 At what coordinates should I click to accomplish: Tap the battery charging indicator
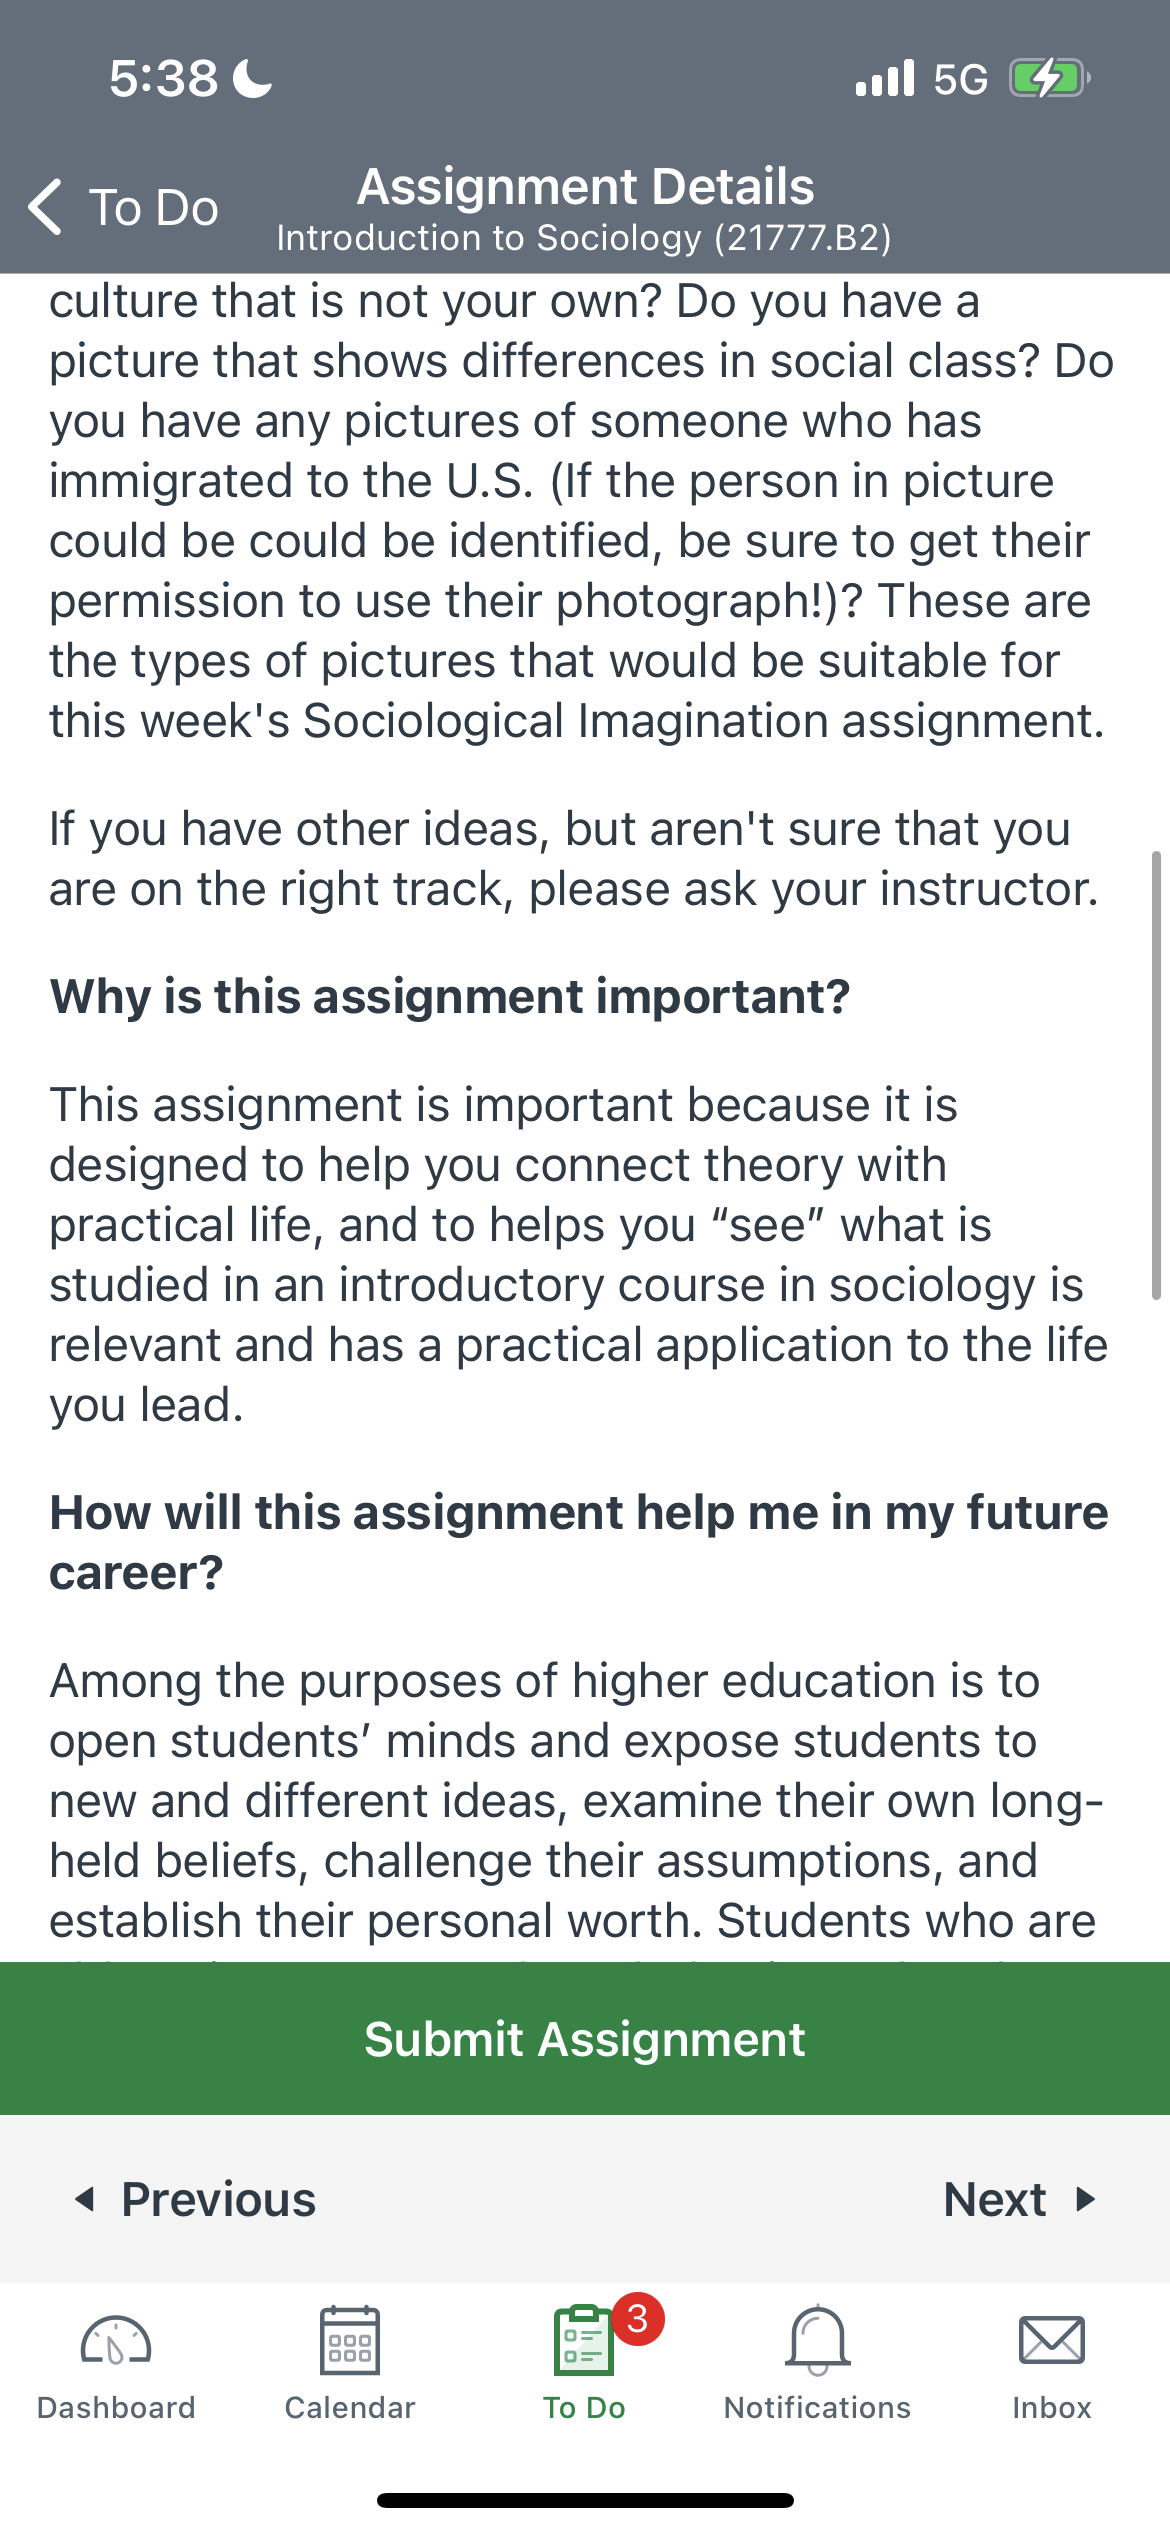(x=1049, y=78)
